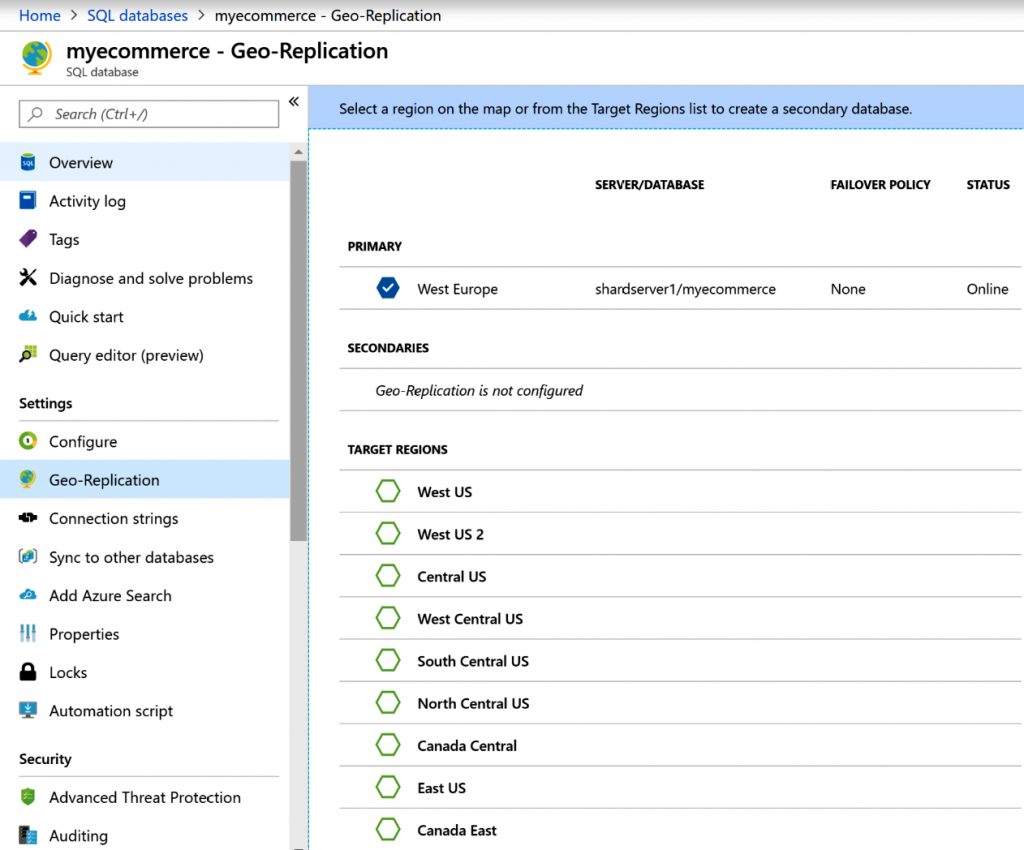Open the Automation script menu item
1024x850 pixels.
click(x=111, y=711)
